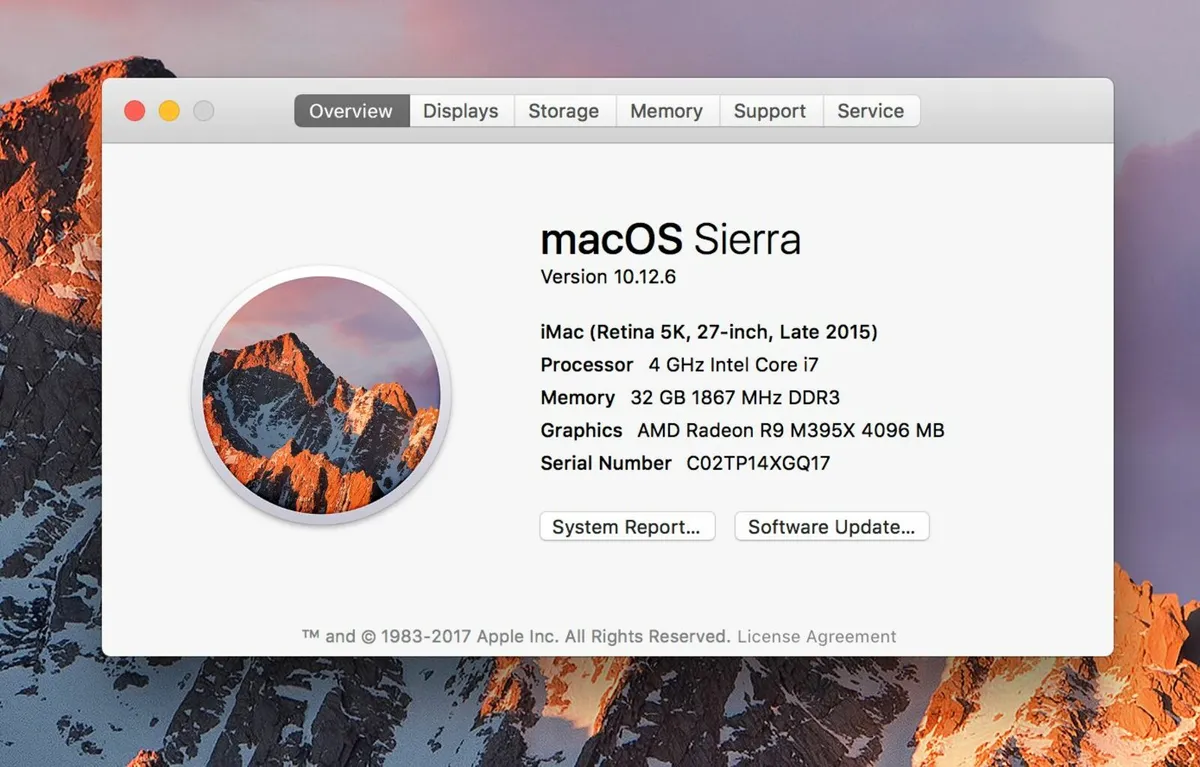Switch to the Service tab
This screenshot has height=767, width=1200.
click(x=871, y=111)
